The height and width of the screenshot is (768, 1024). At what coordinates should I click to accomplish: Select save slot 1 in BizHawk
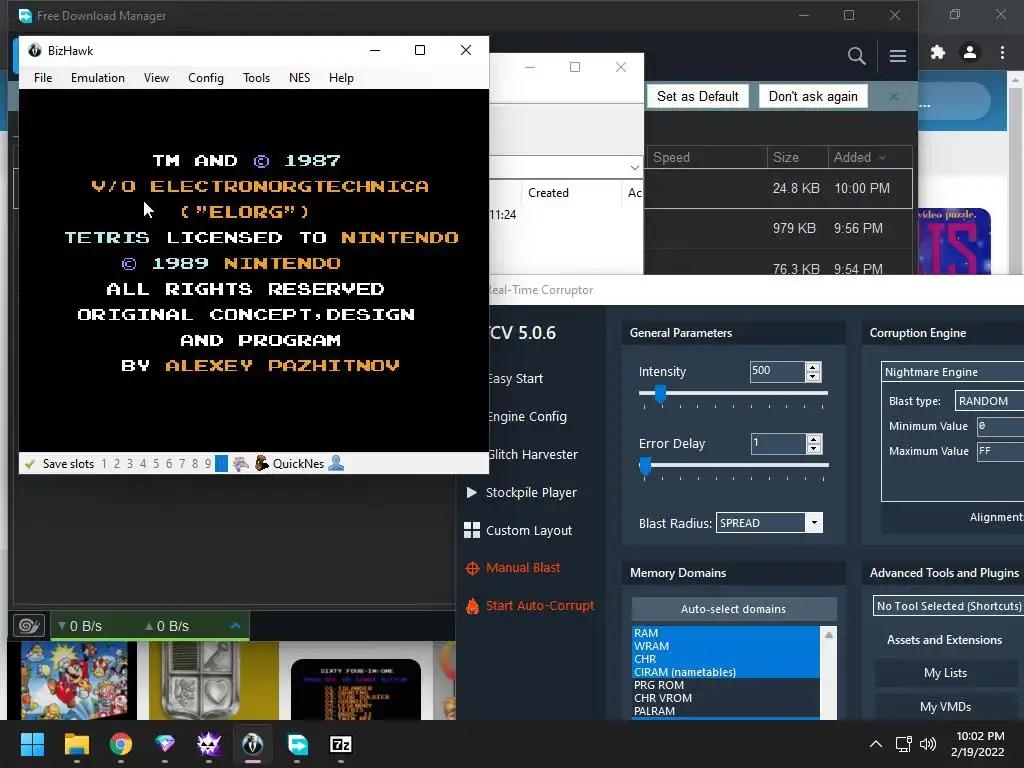[x=103, y=464]
